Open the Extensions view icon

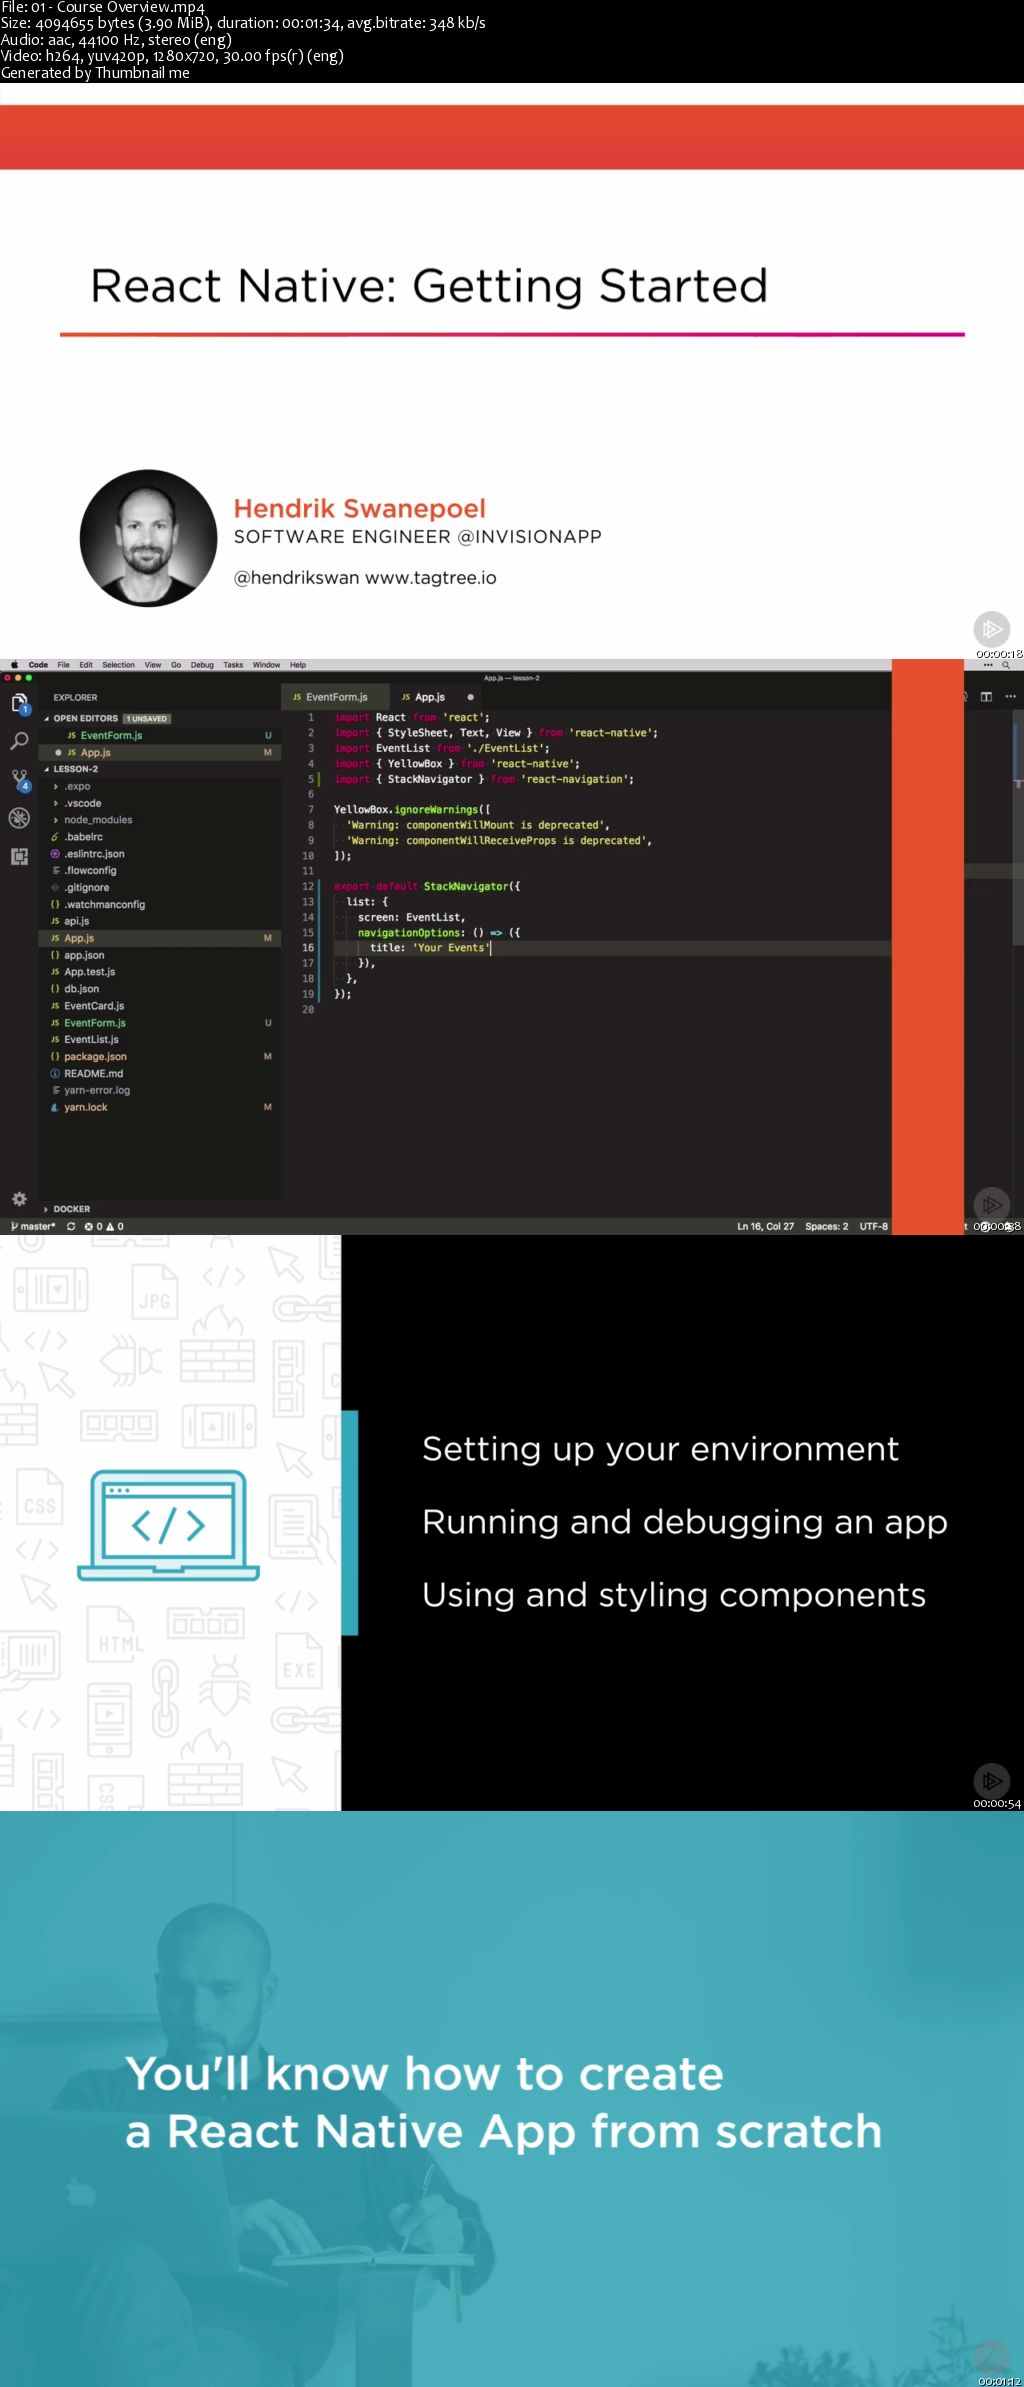coord(19,856)
